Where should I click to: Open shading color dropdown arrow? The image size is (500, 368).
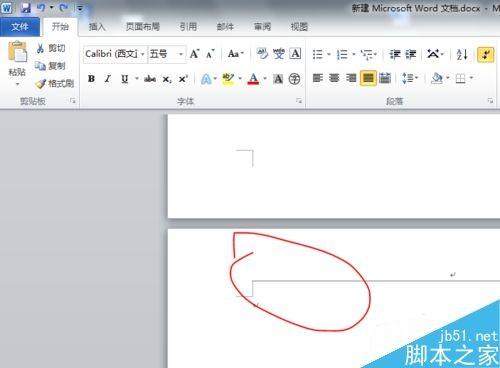point(448,78)
